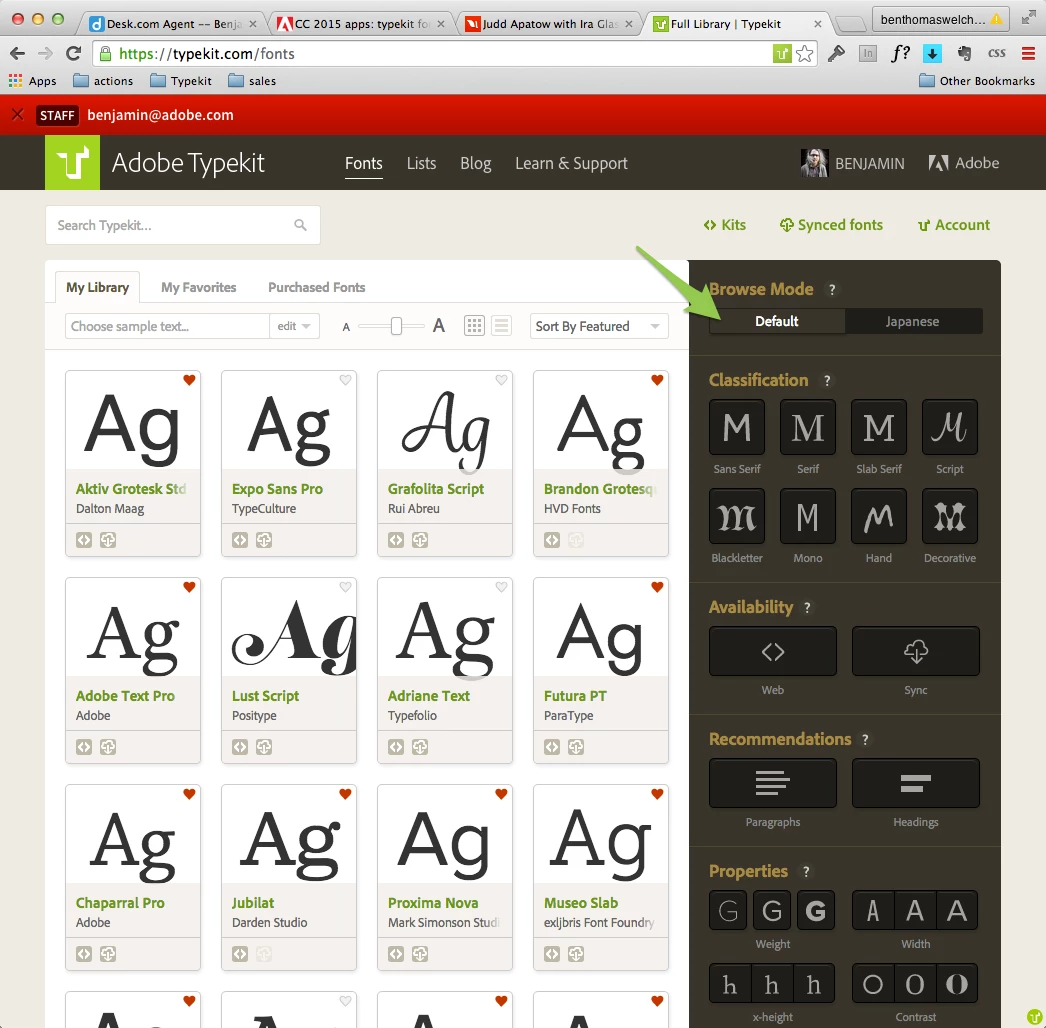Unfavorite Brandon Grotesque heart
The image size is (1046, 1028).
[x=657, y=380]
